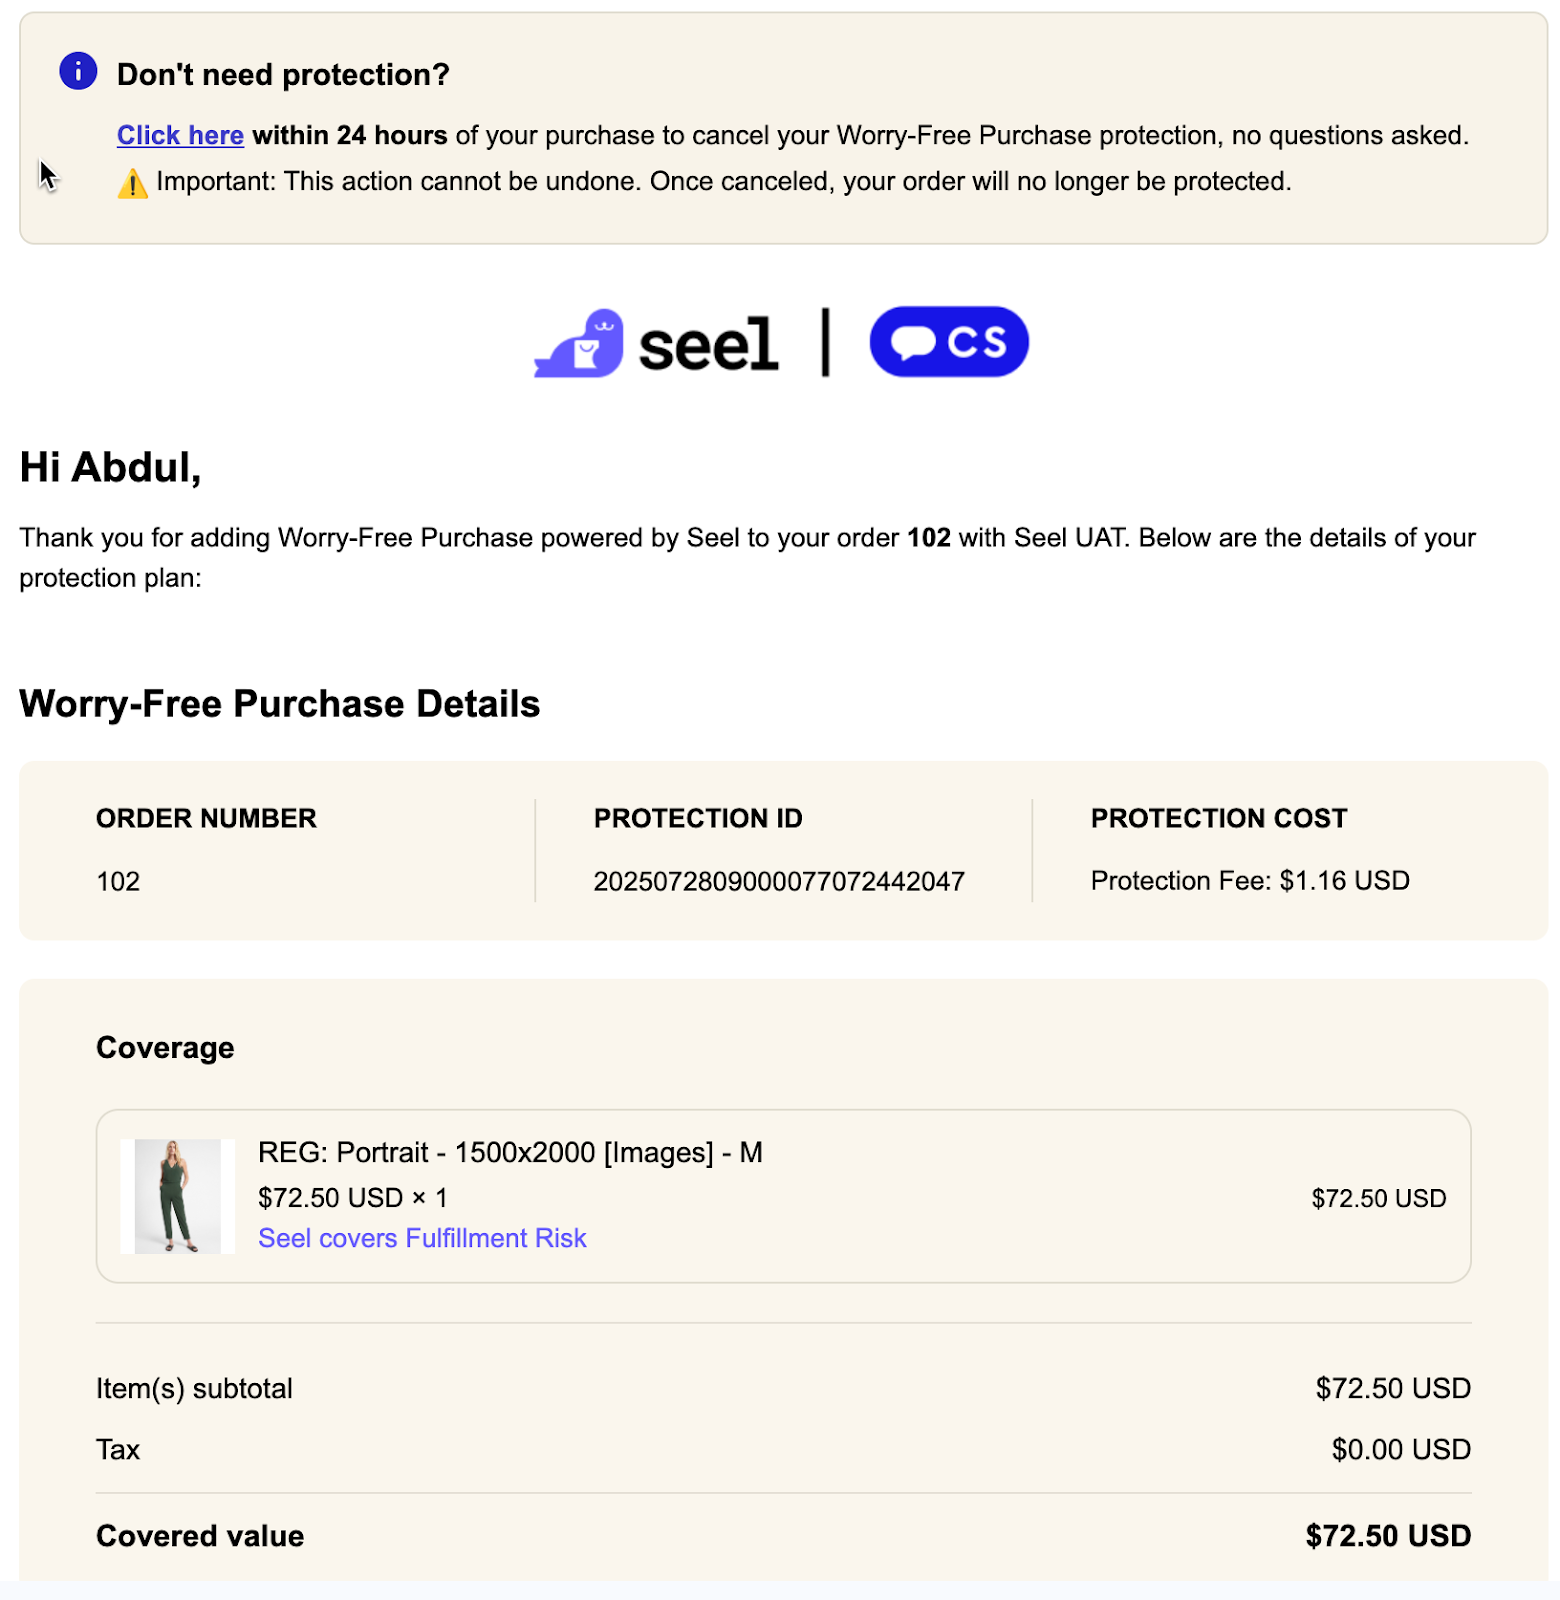The height and width of the screenshot is (1600, 1560).
Task: Click the yellow warning triangle icon
Action: pos(132,184)
